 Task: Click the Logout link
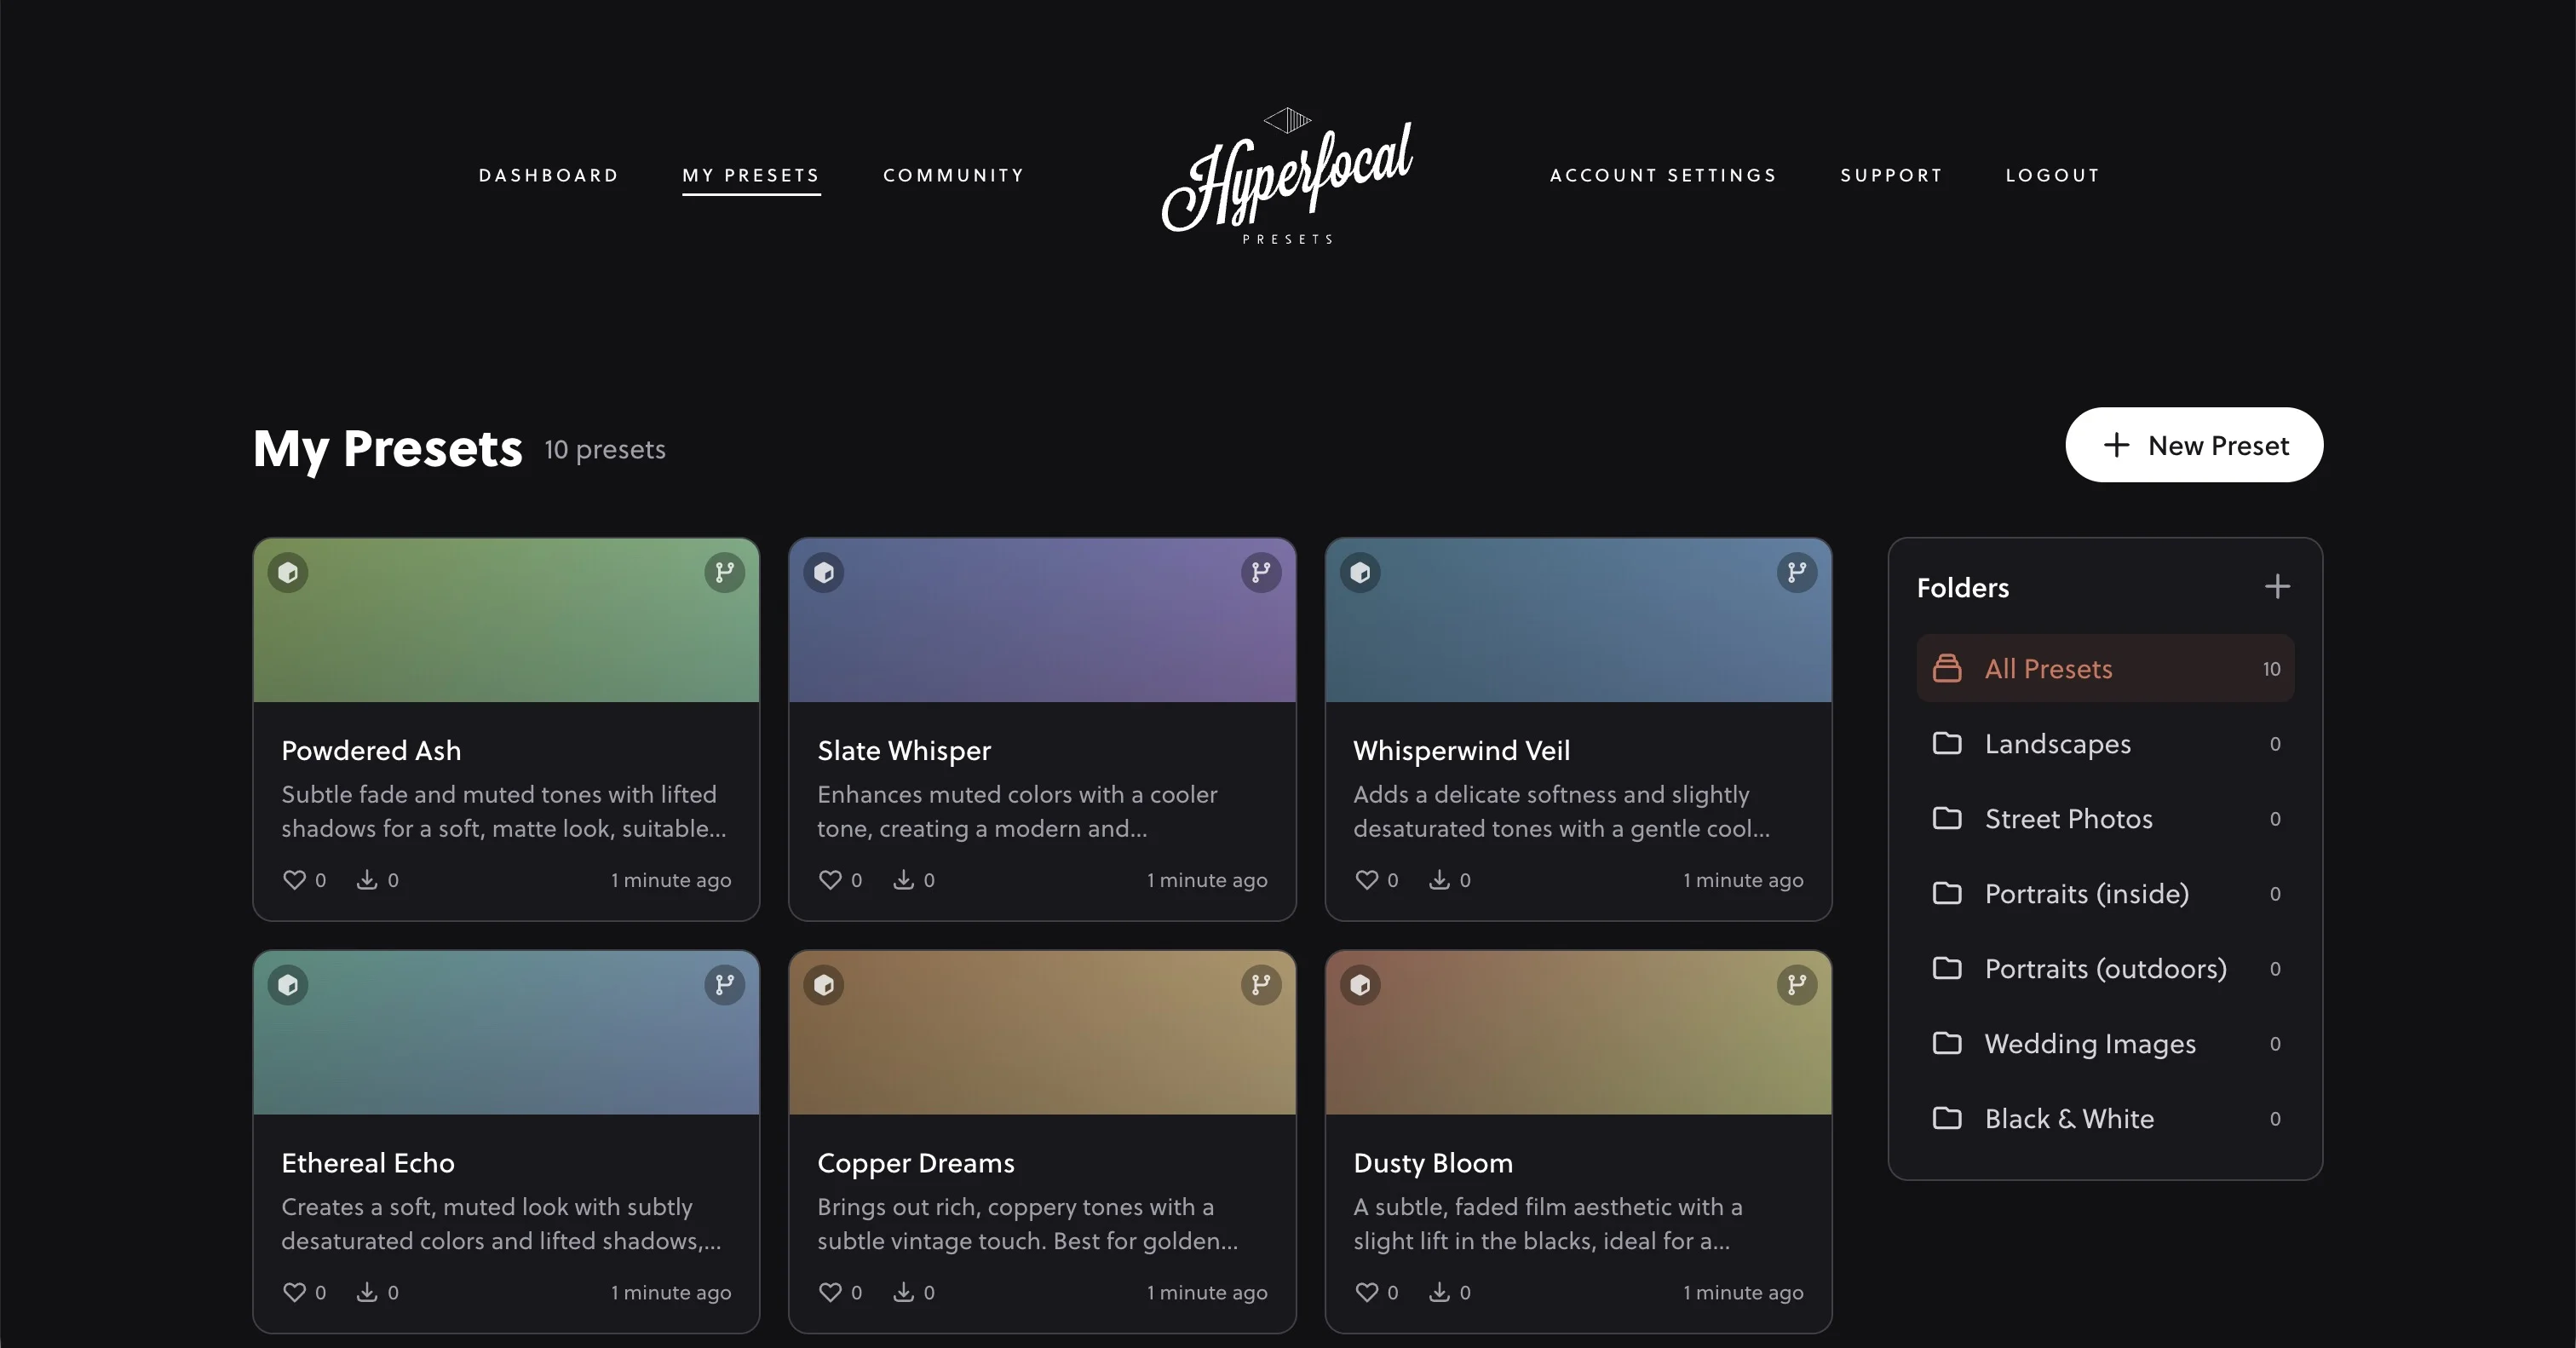point(2052,175)
